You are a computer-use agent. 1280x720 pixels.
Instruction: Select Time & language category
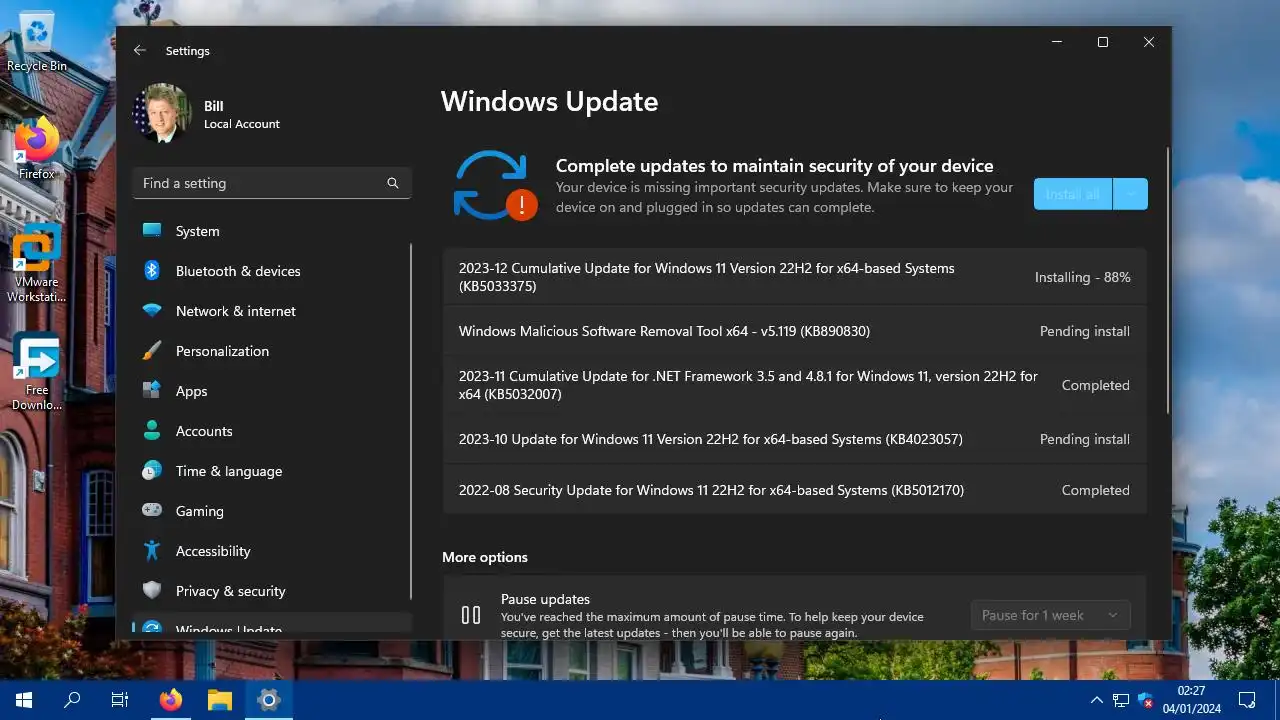(x=271, y=471)
